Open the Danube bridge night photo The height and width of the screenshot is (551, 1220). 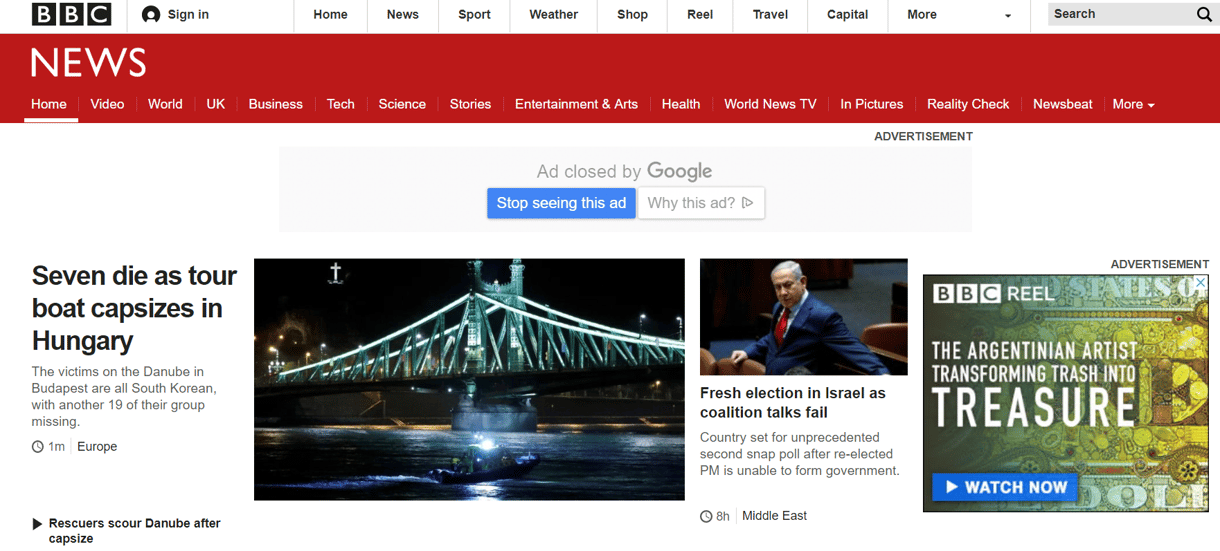tap(469, 379)
